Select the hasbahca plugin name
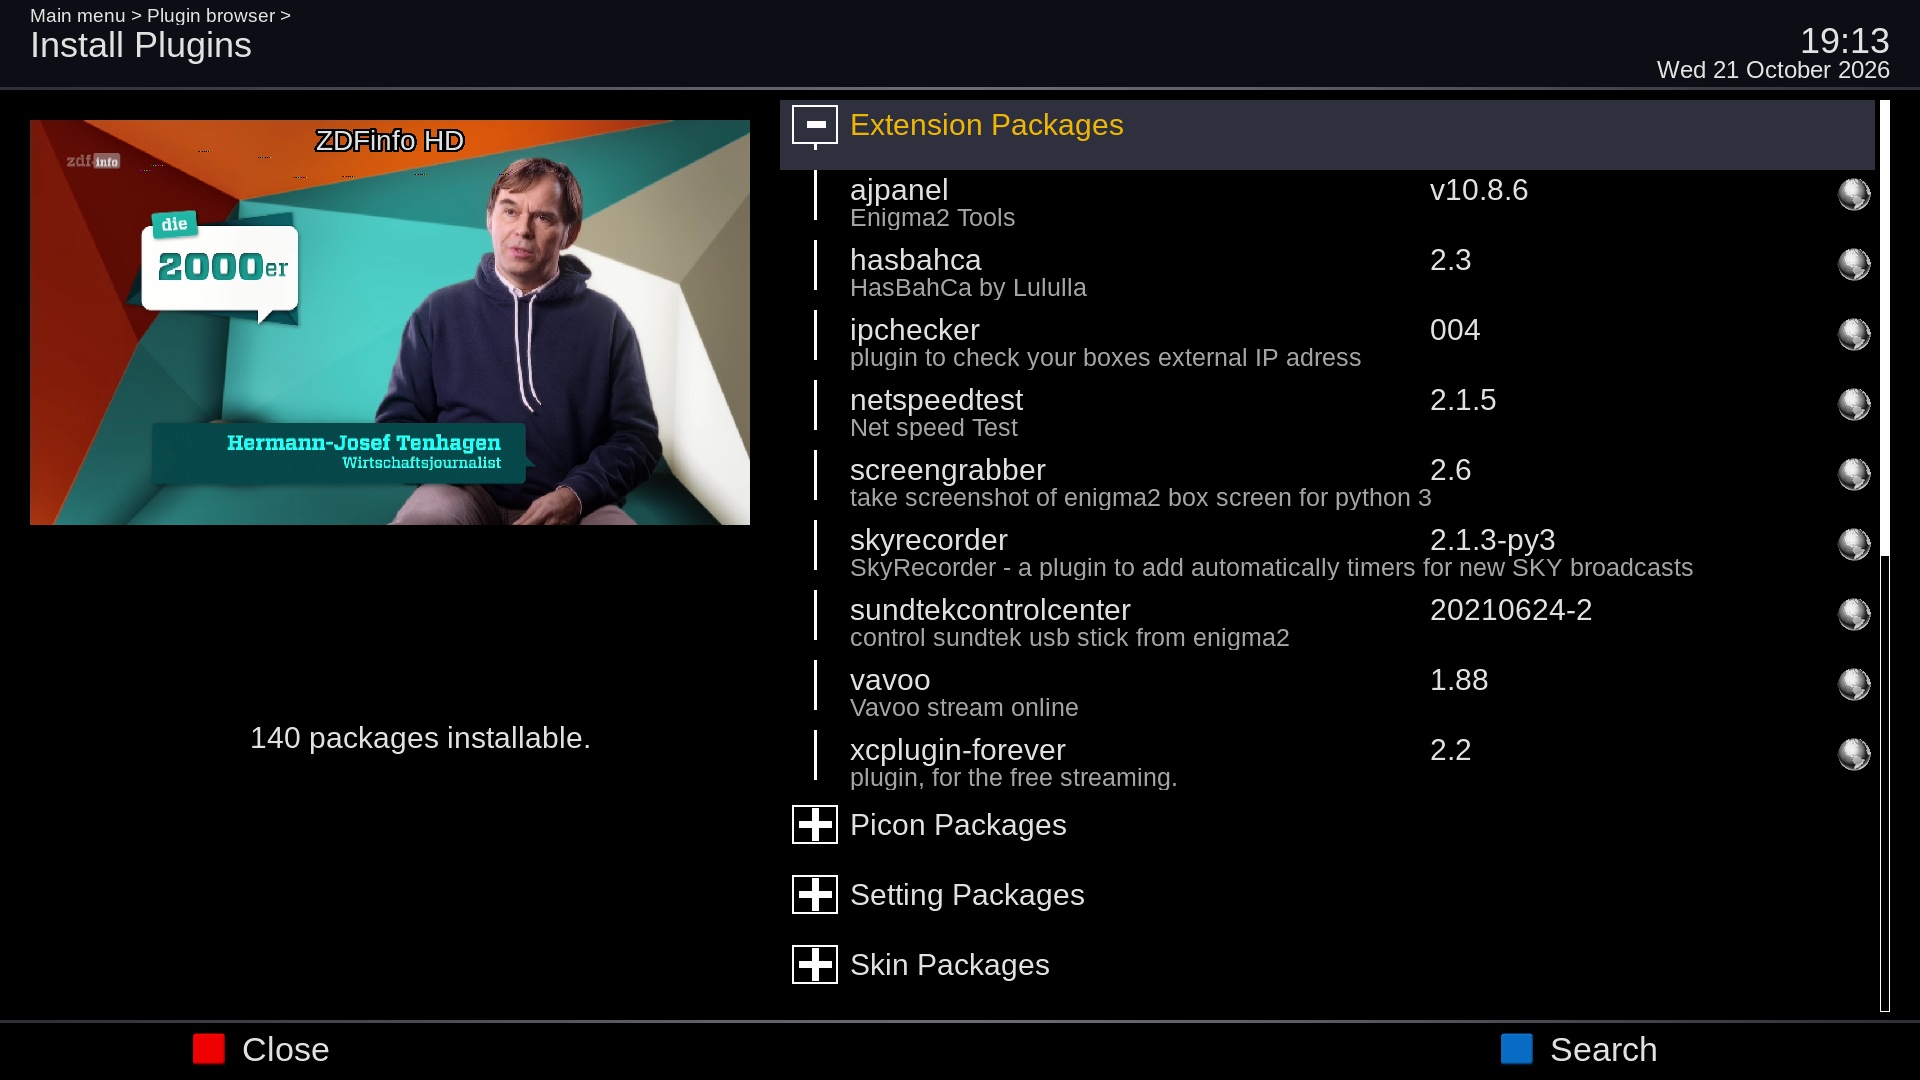This screenshot has height=1080, width=1920. click(916, 260)
